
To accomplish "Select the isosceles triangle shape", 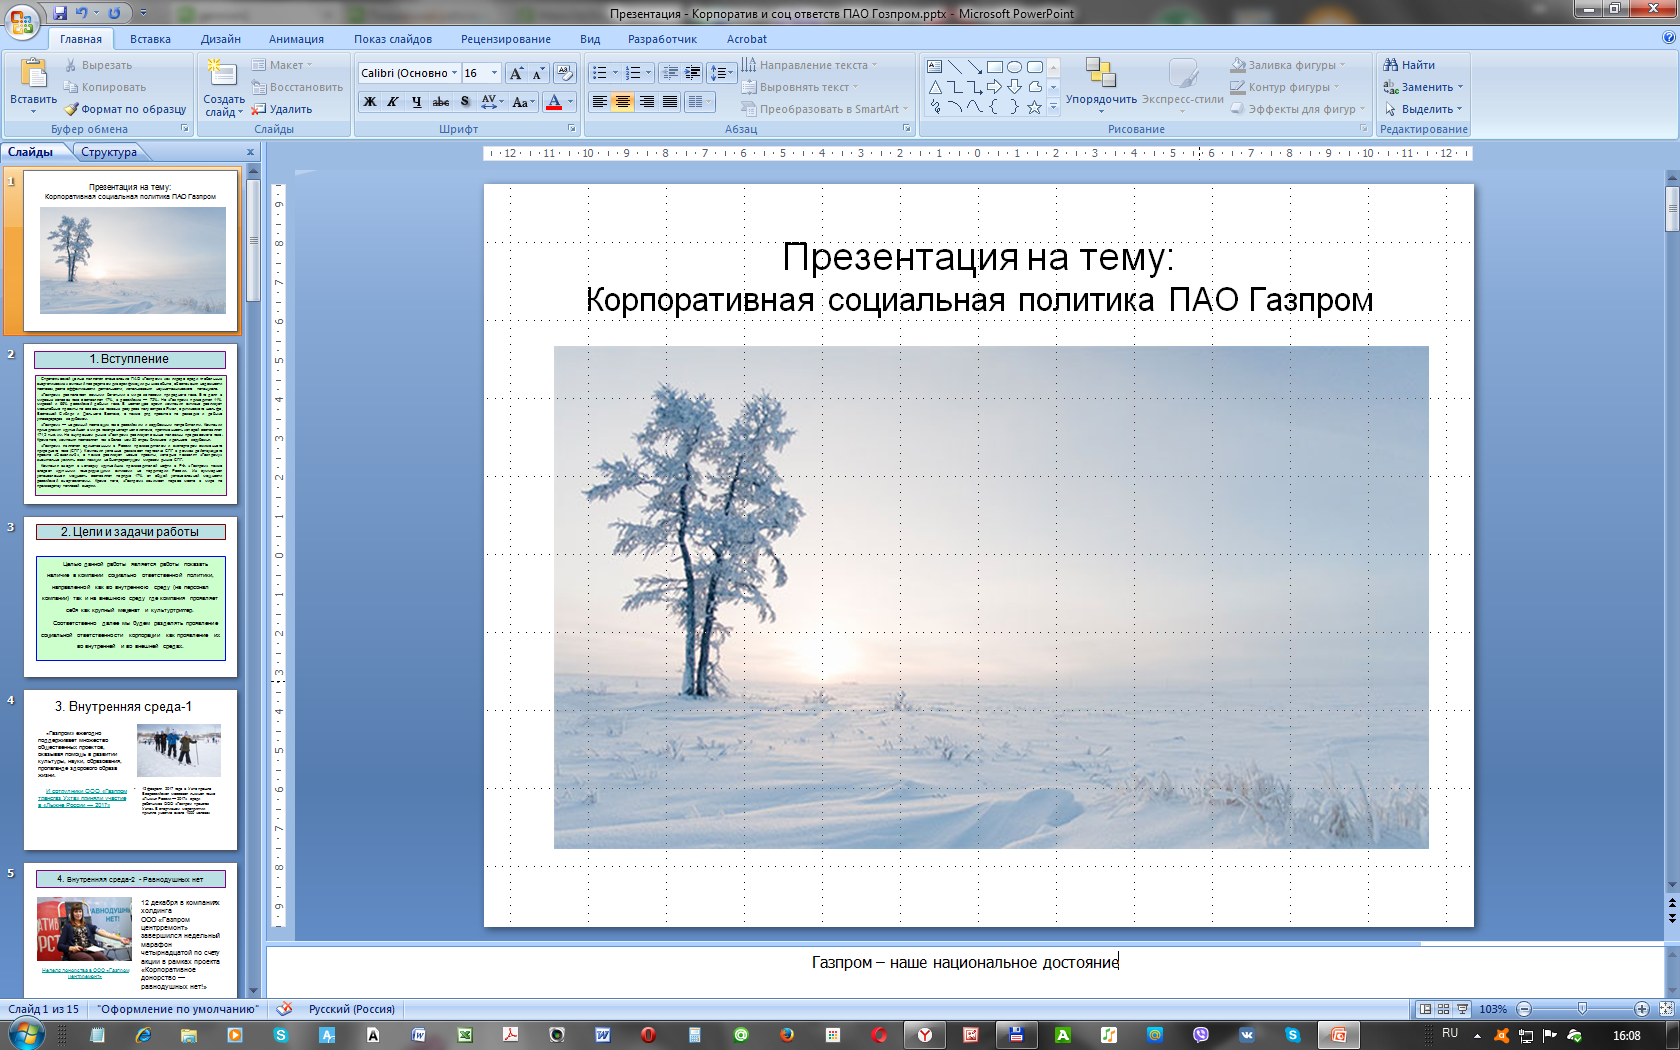I will pos(934,87).
